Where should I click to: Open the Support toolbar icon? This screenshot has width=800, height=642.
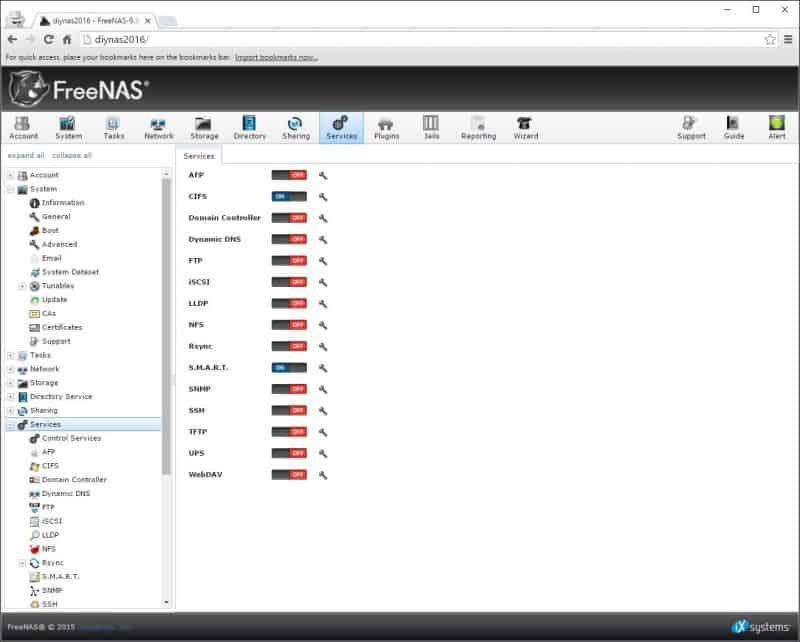click(691, 128)
